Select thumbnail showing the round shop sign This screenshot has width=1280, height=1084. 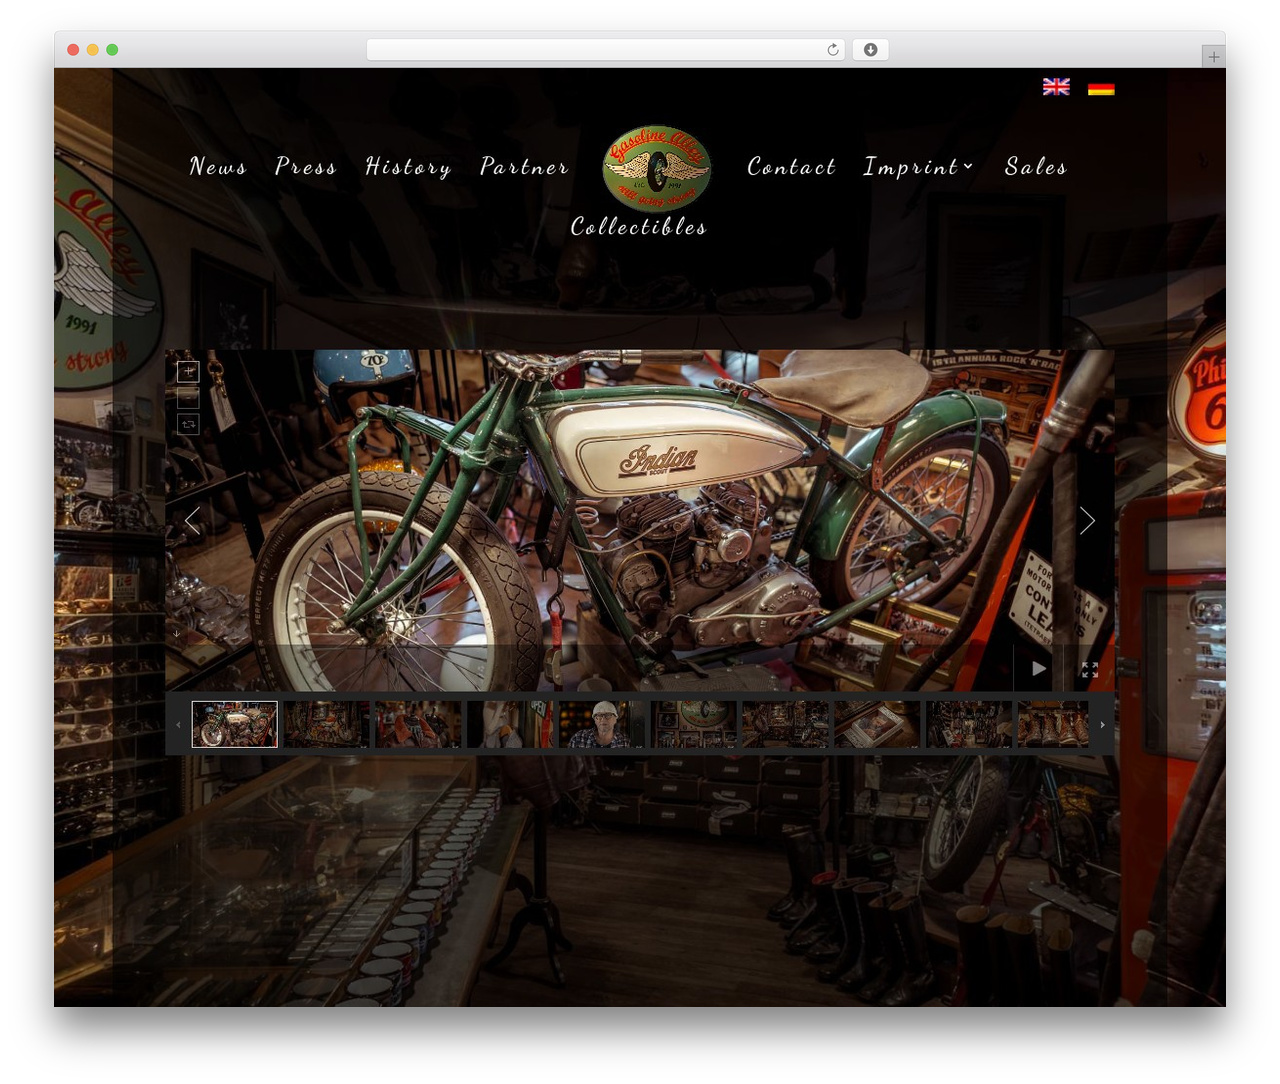pos(694,724)
